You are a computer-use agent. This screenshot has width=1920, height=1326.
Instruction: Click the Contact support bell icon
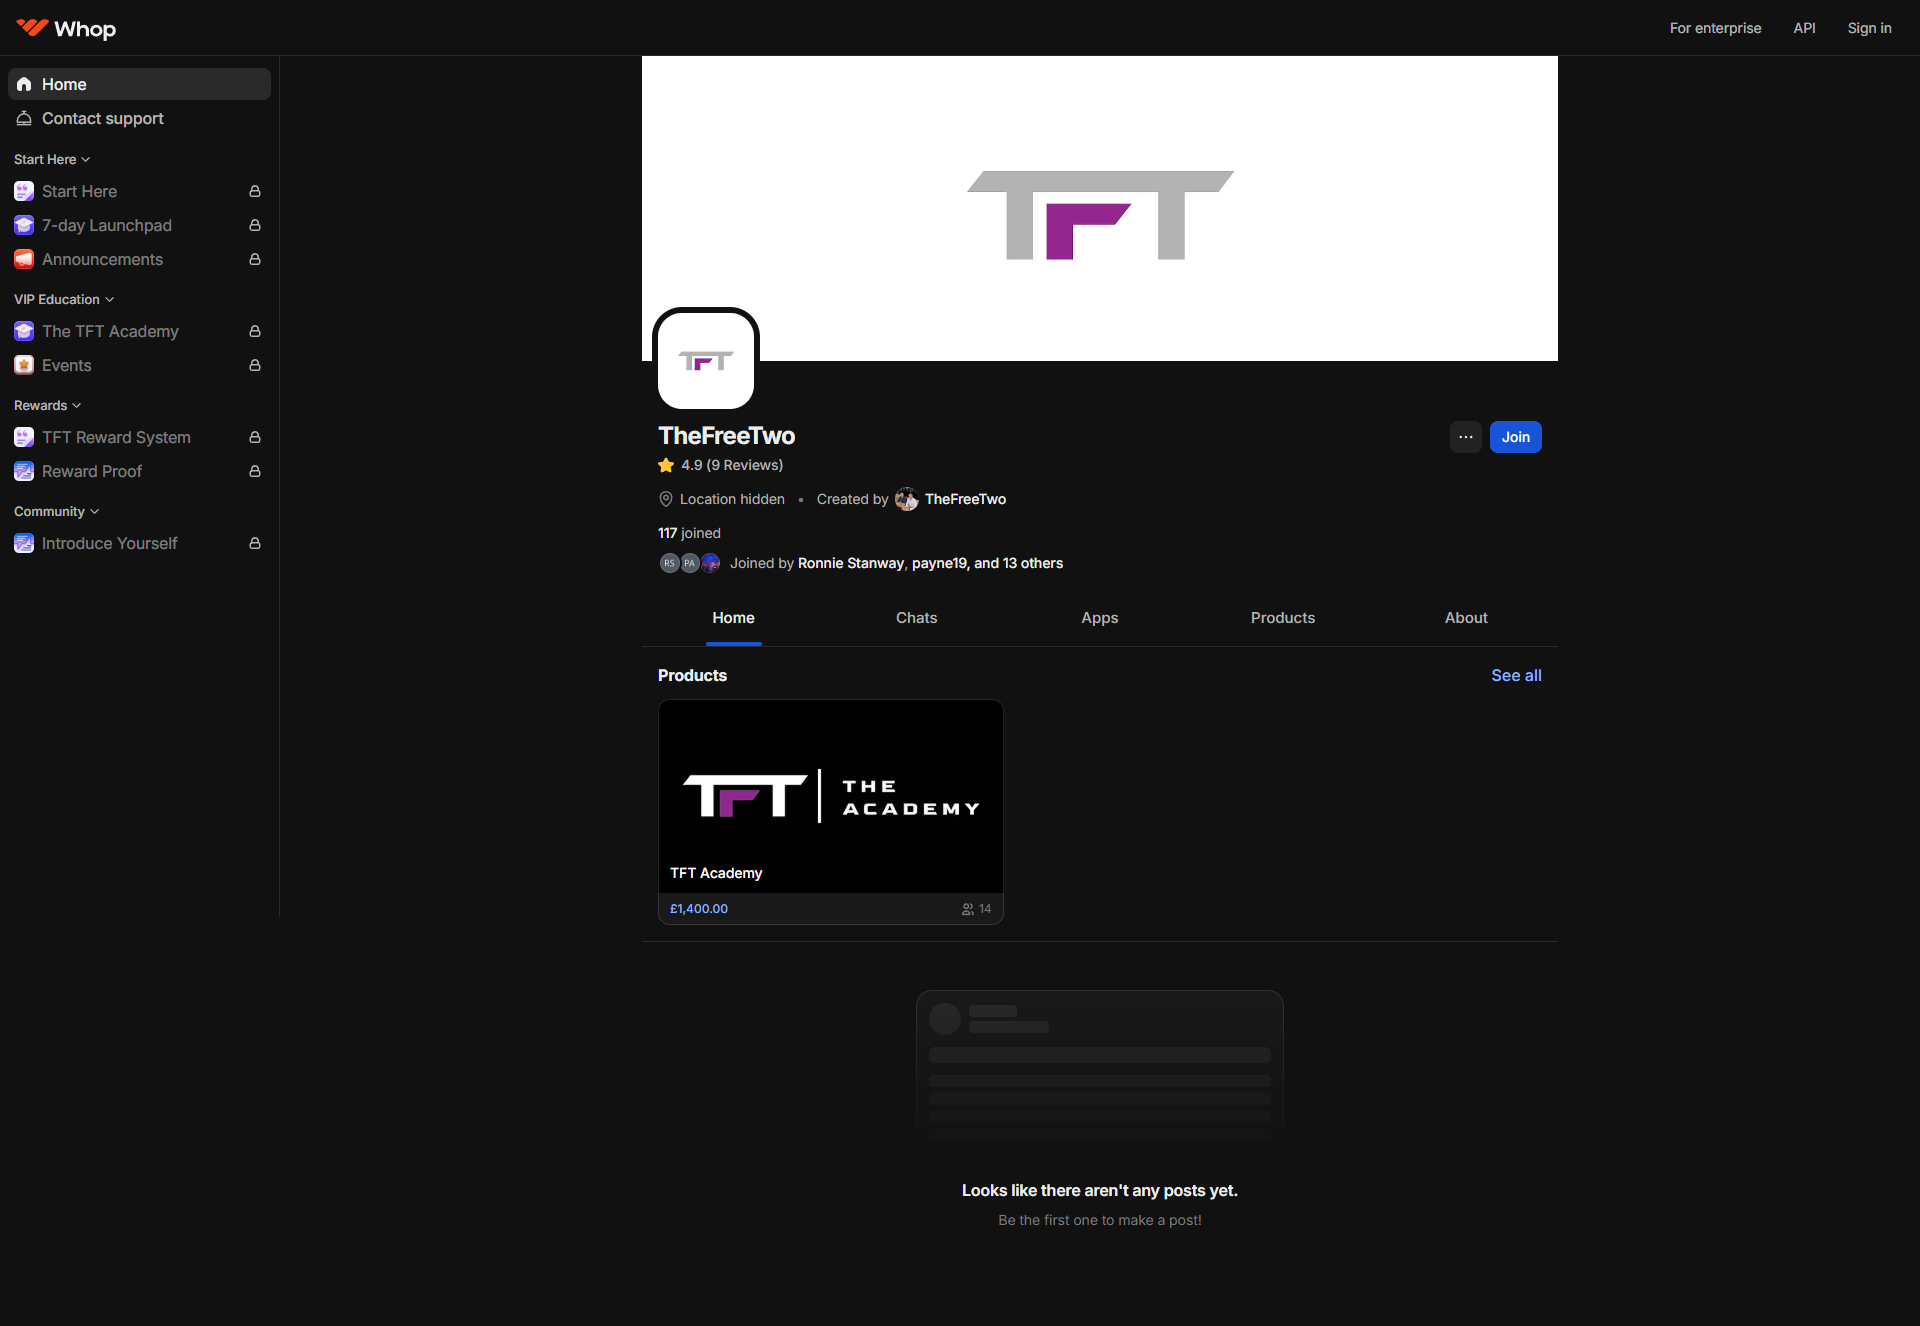click(x=24, y=118)
